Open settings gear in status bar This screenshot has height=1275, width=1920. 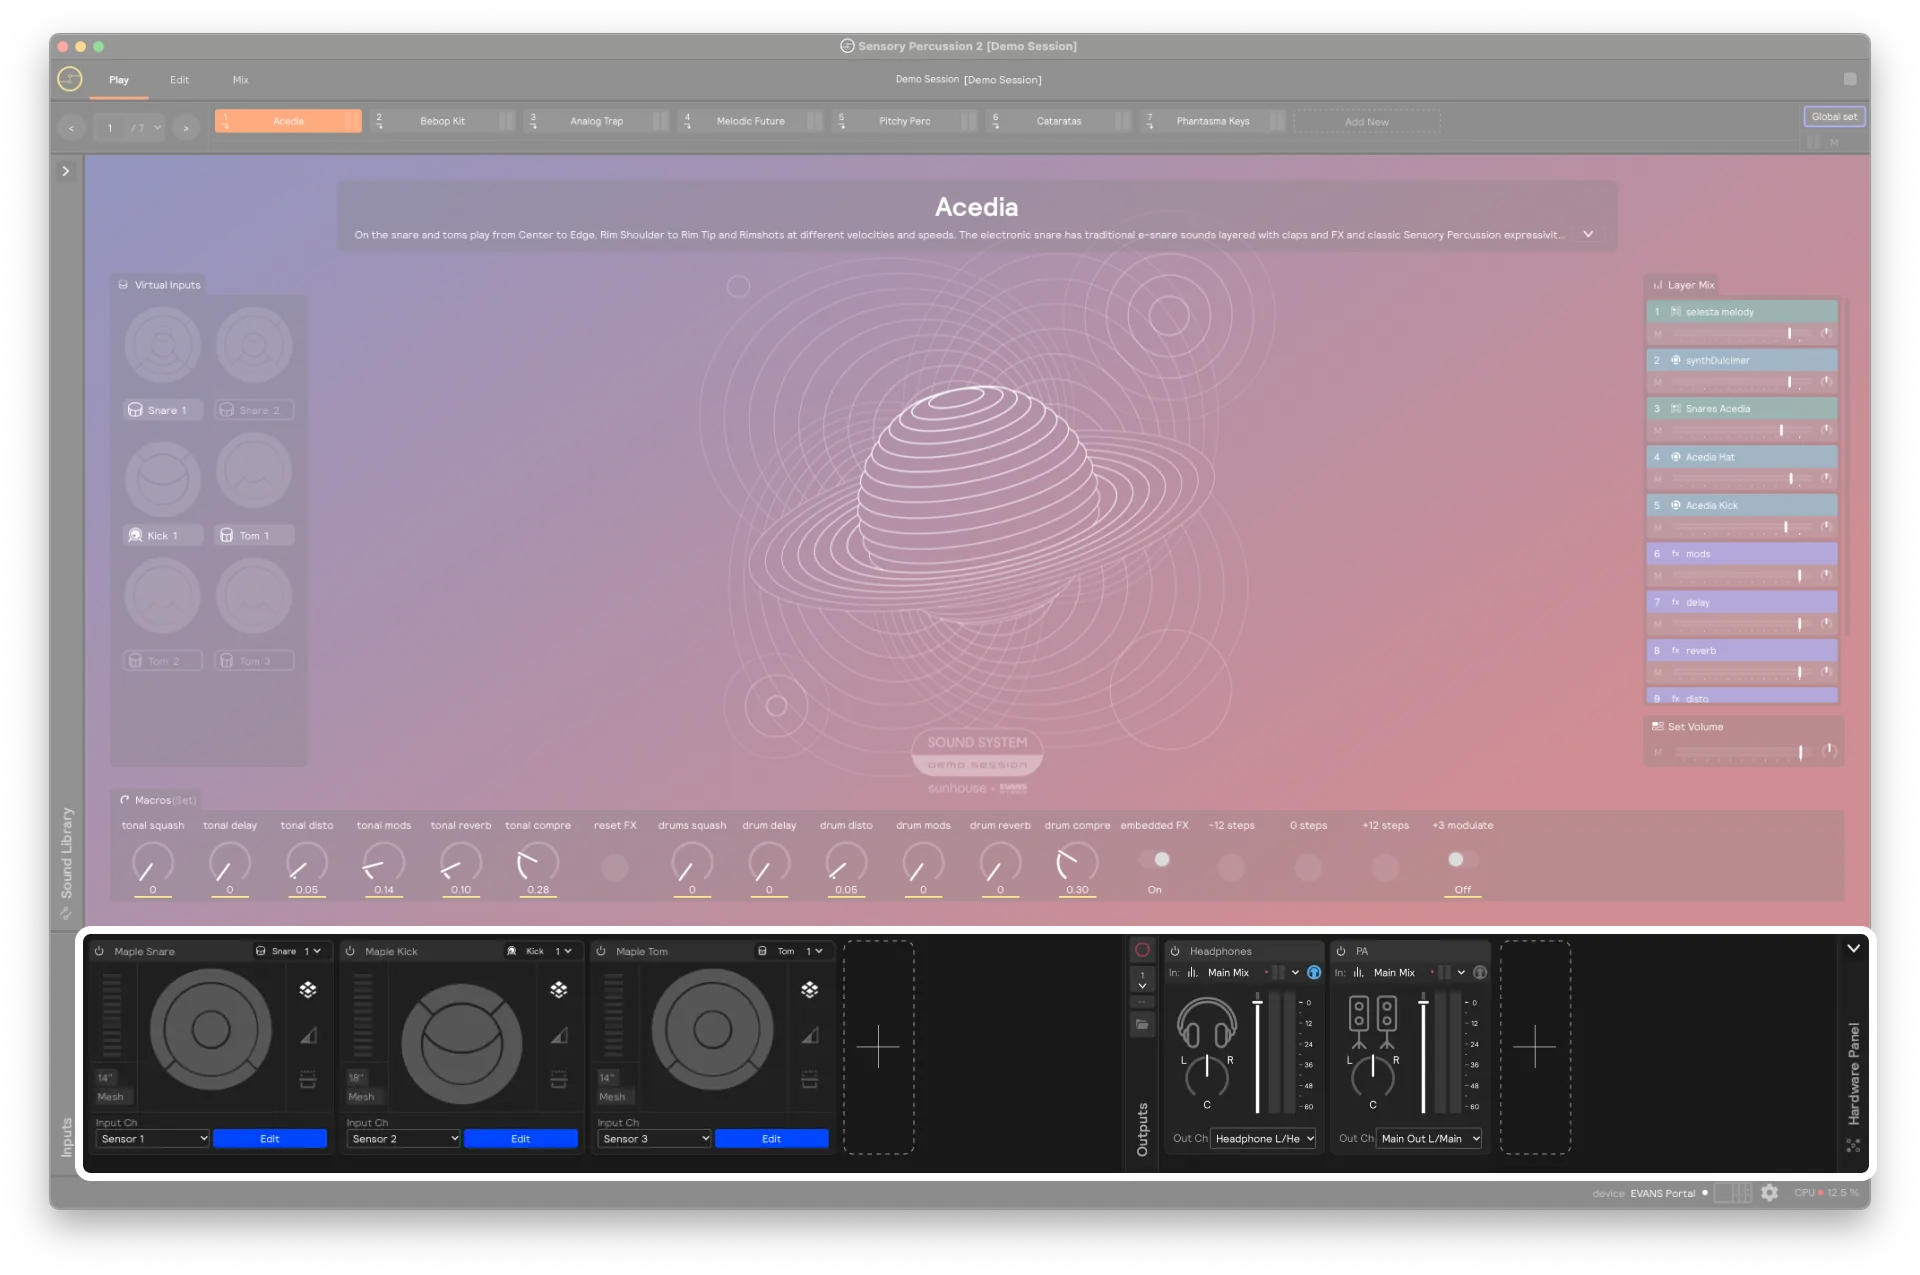1769,1193
